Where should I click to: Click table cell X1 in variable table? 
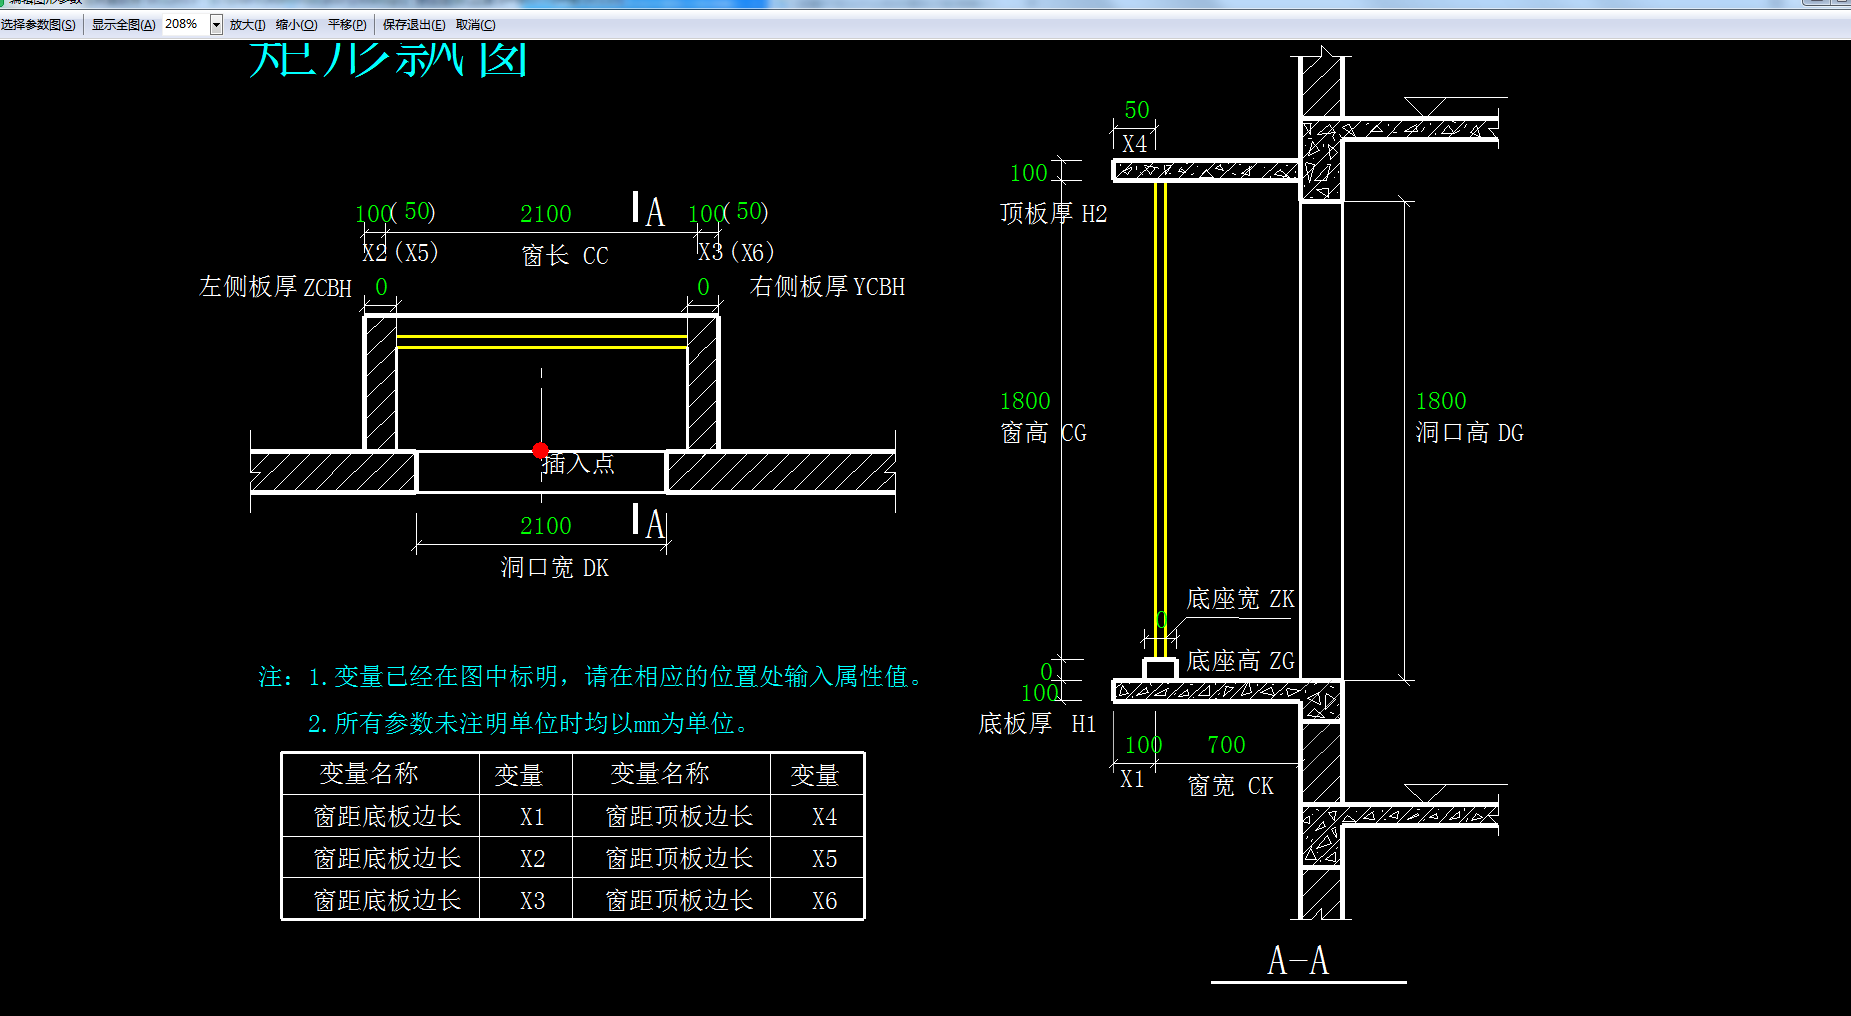(532, 817)
